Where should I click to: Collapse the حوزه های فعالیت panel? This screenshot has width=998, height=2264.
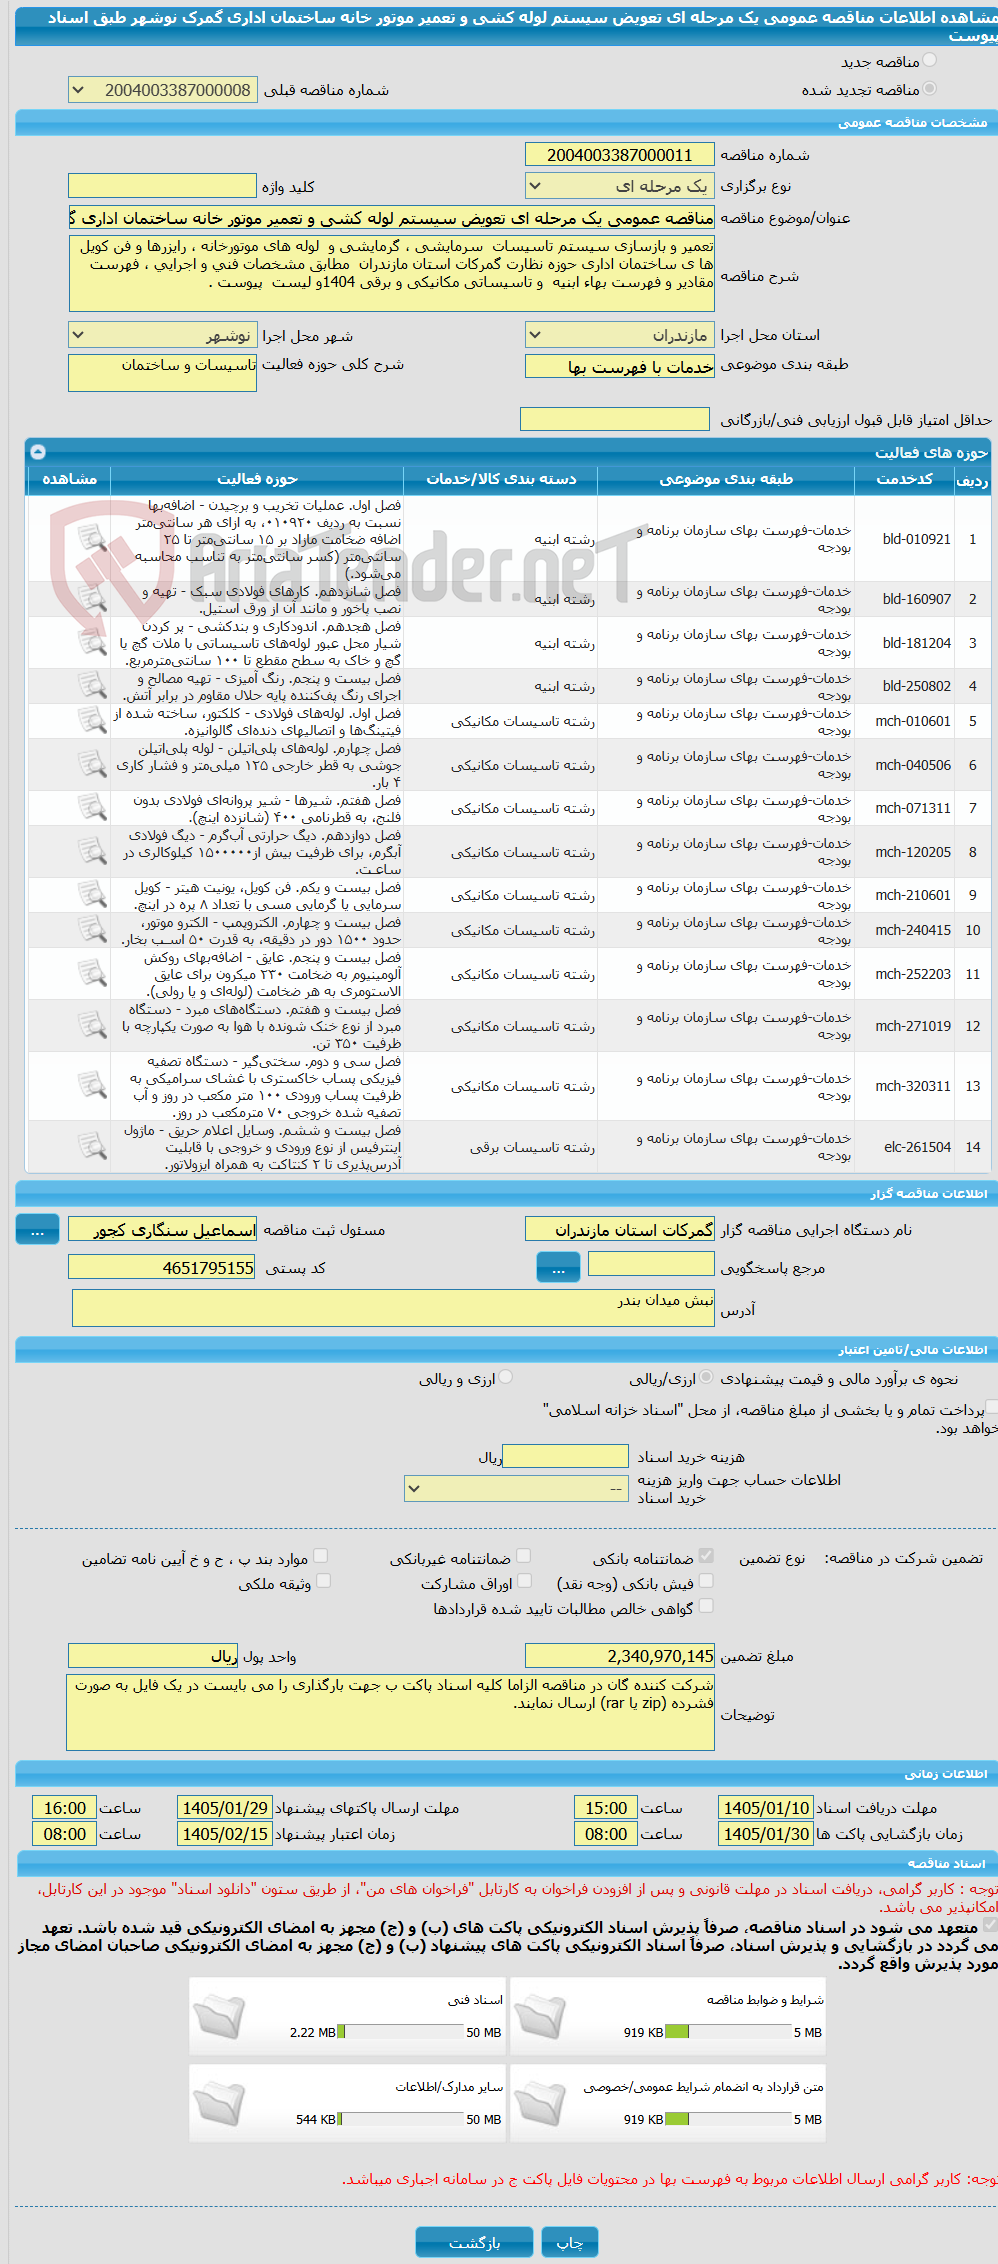point(38,452)
